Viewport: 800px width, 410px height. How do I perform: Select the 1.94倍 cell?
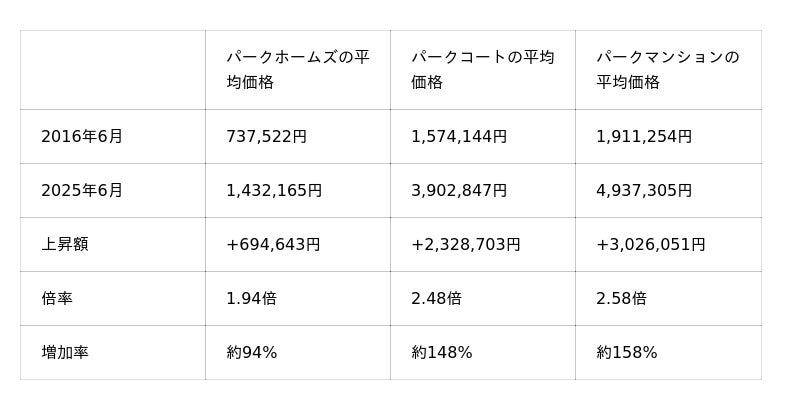252,299
